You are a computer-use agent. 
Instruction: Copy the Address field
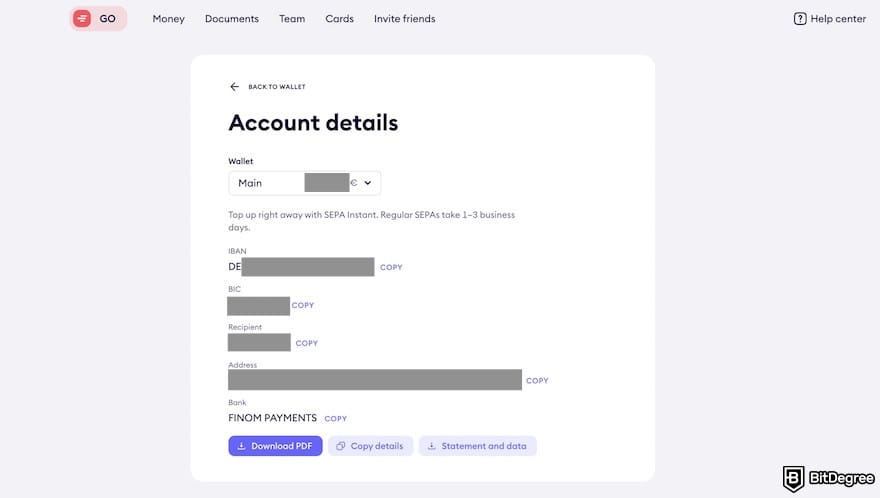tap(537, 381)
